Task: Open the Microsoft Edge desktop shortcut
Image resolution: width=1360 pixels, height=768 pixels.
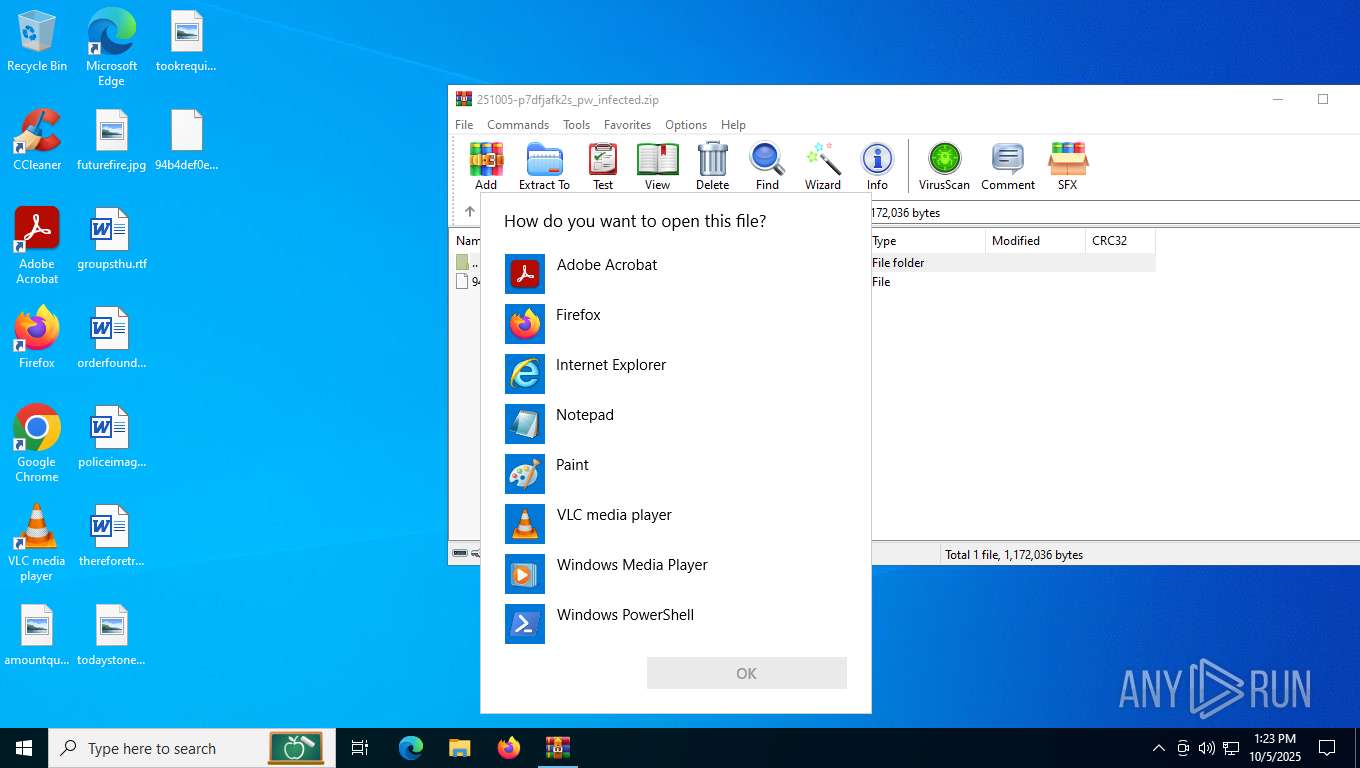Action: 111,46
